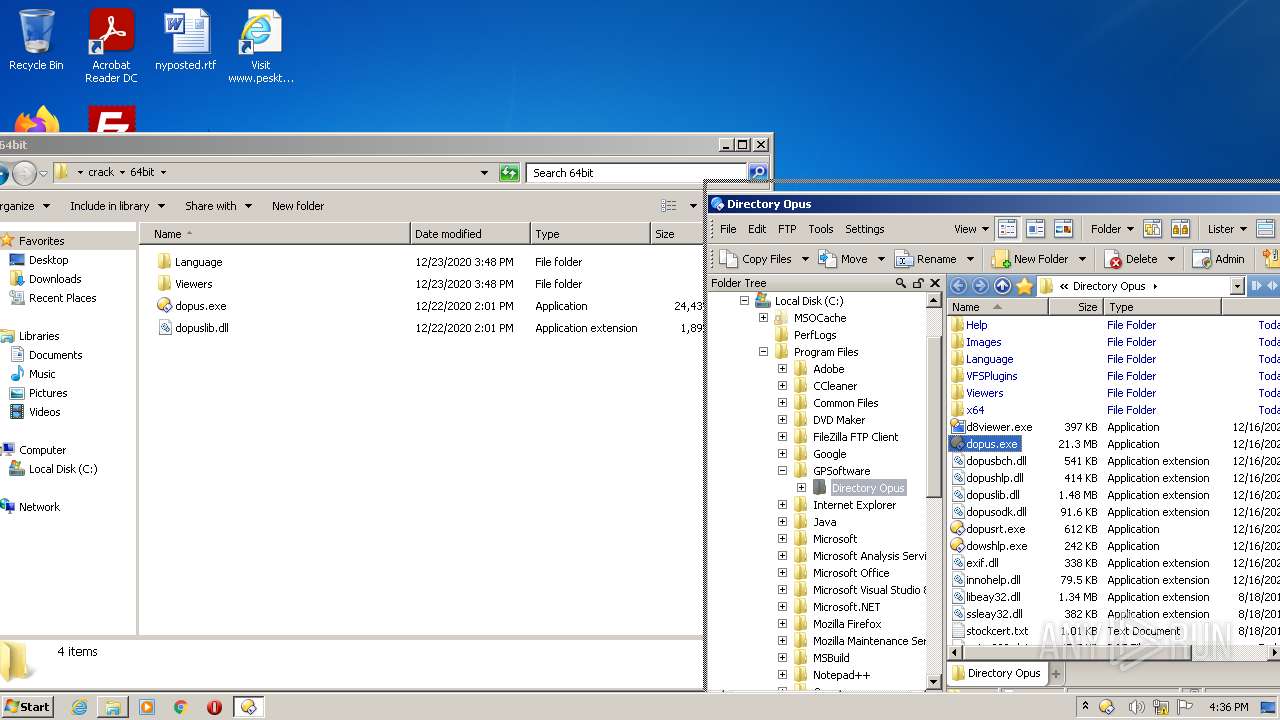Collapse Program Files in Folder Tree

tap(763, 352)
